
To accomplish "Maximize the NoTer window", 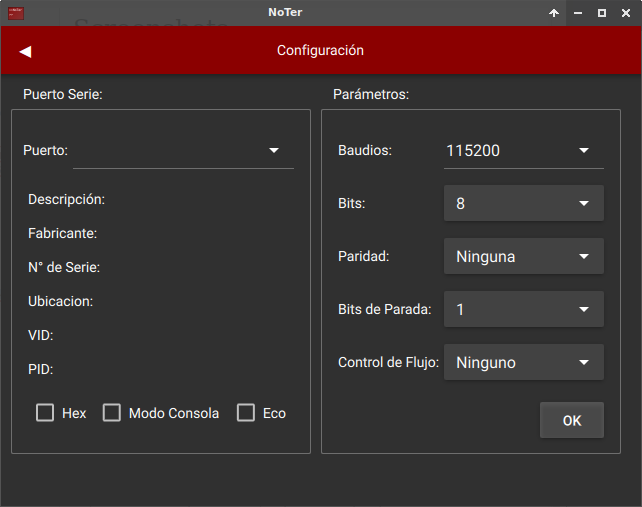I will (x=601, y=13).
